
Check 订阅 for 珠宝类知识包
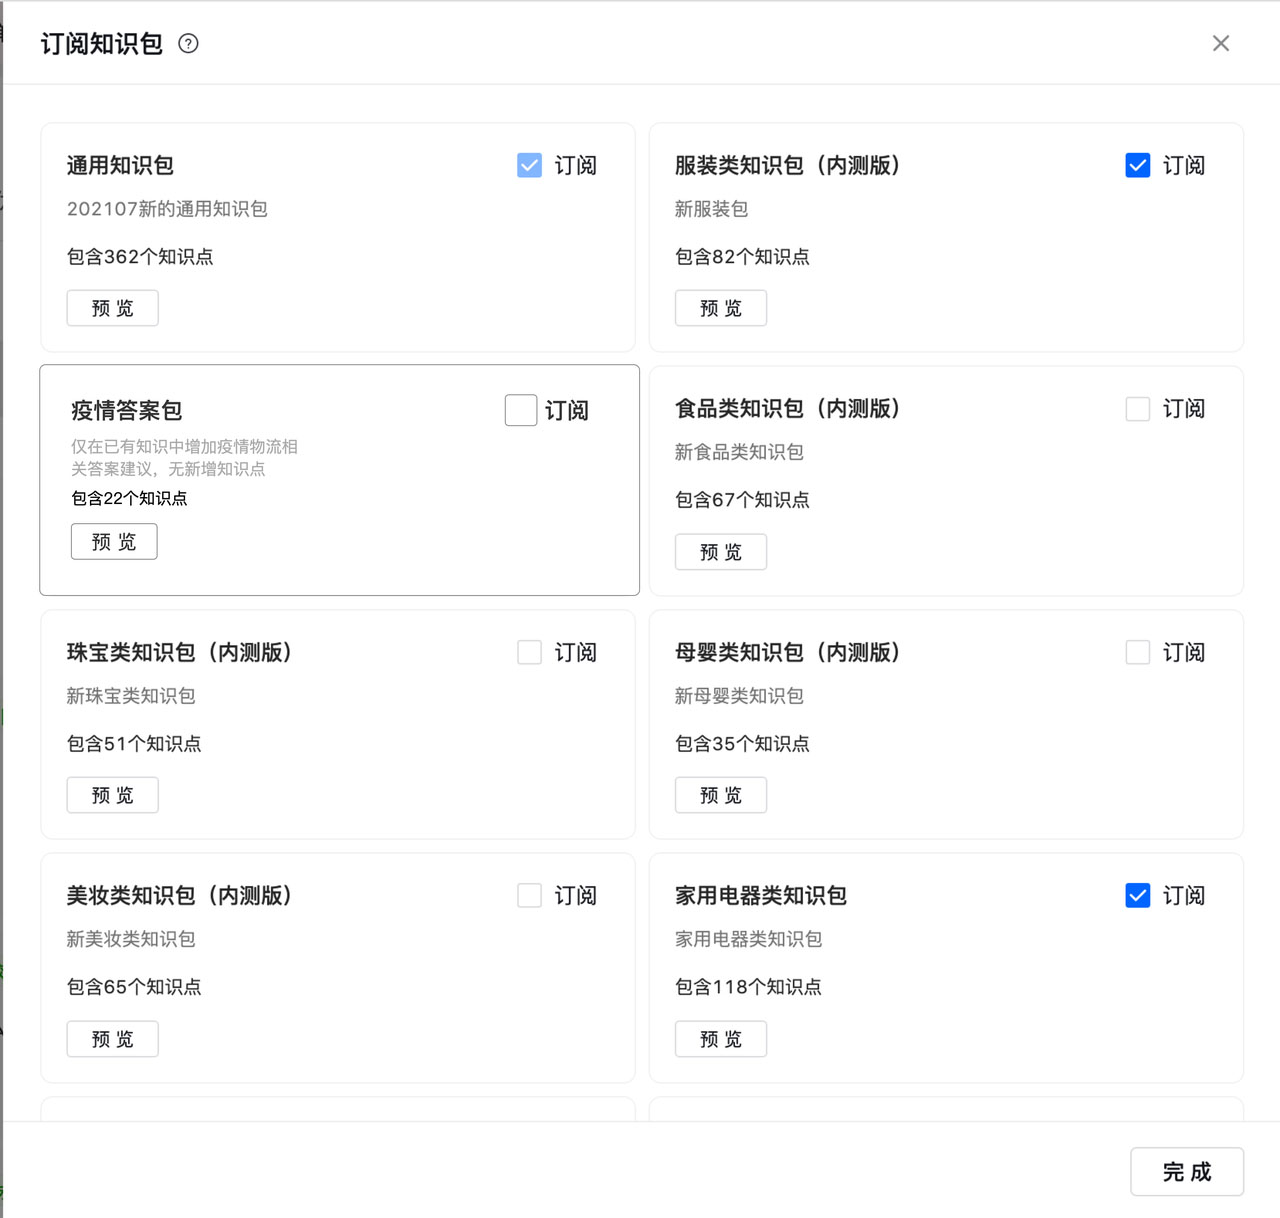click(529, 652)
